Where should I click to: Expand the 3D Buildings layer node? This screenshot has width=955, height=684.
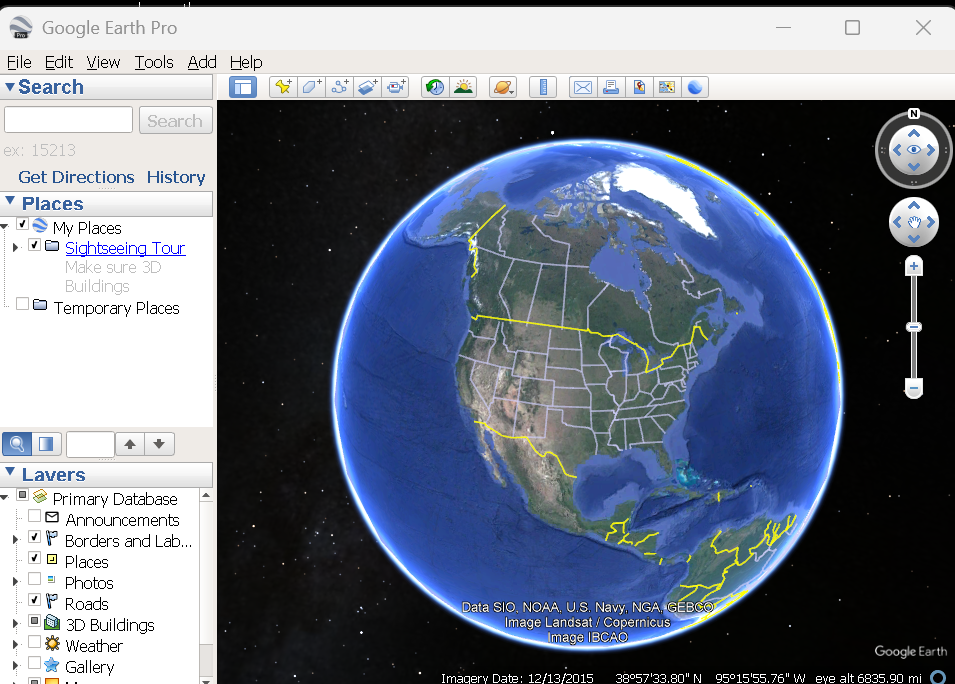16,623
